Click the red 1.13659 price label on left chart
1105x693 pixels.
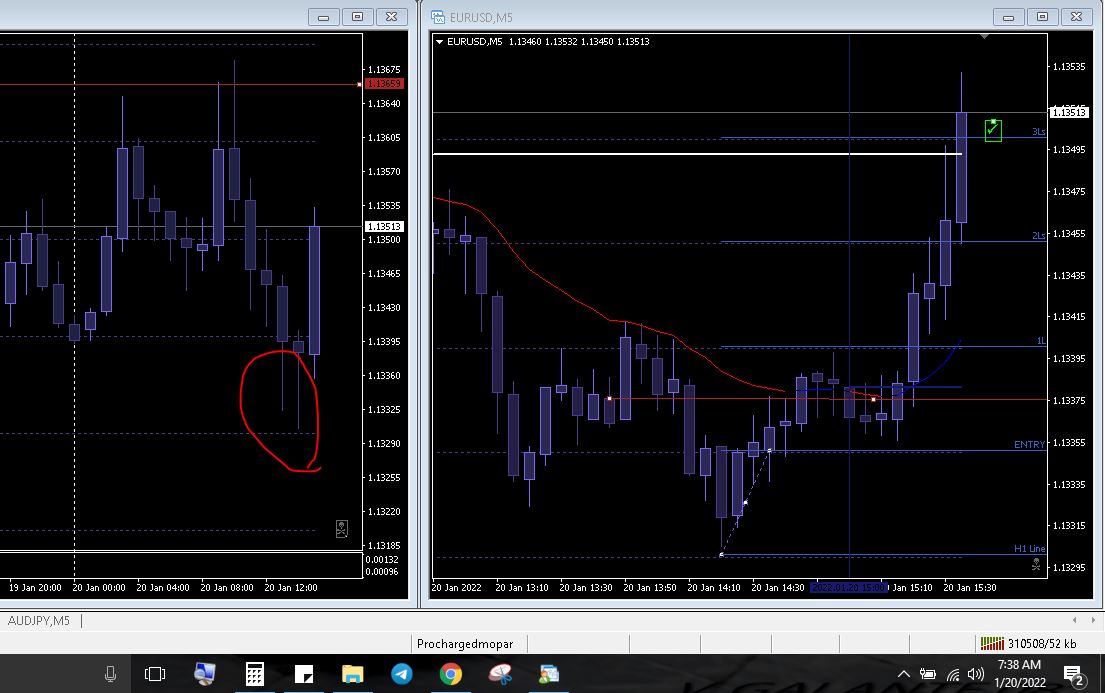384,84
